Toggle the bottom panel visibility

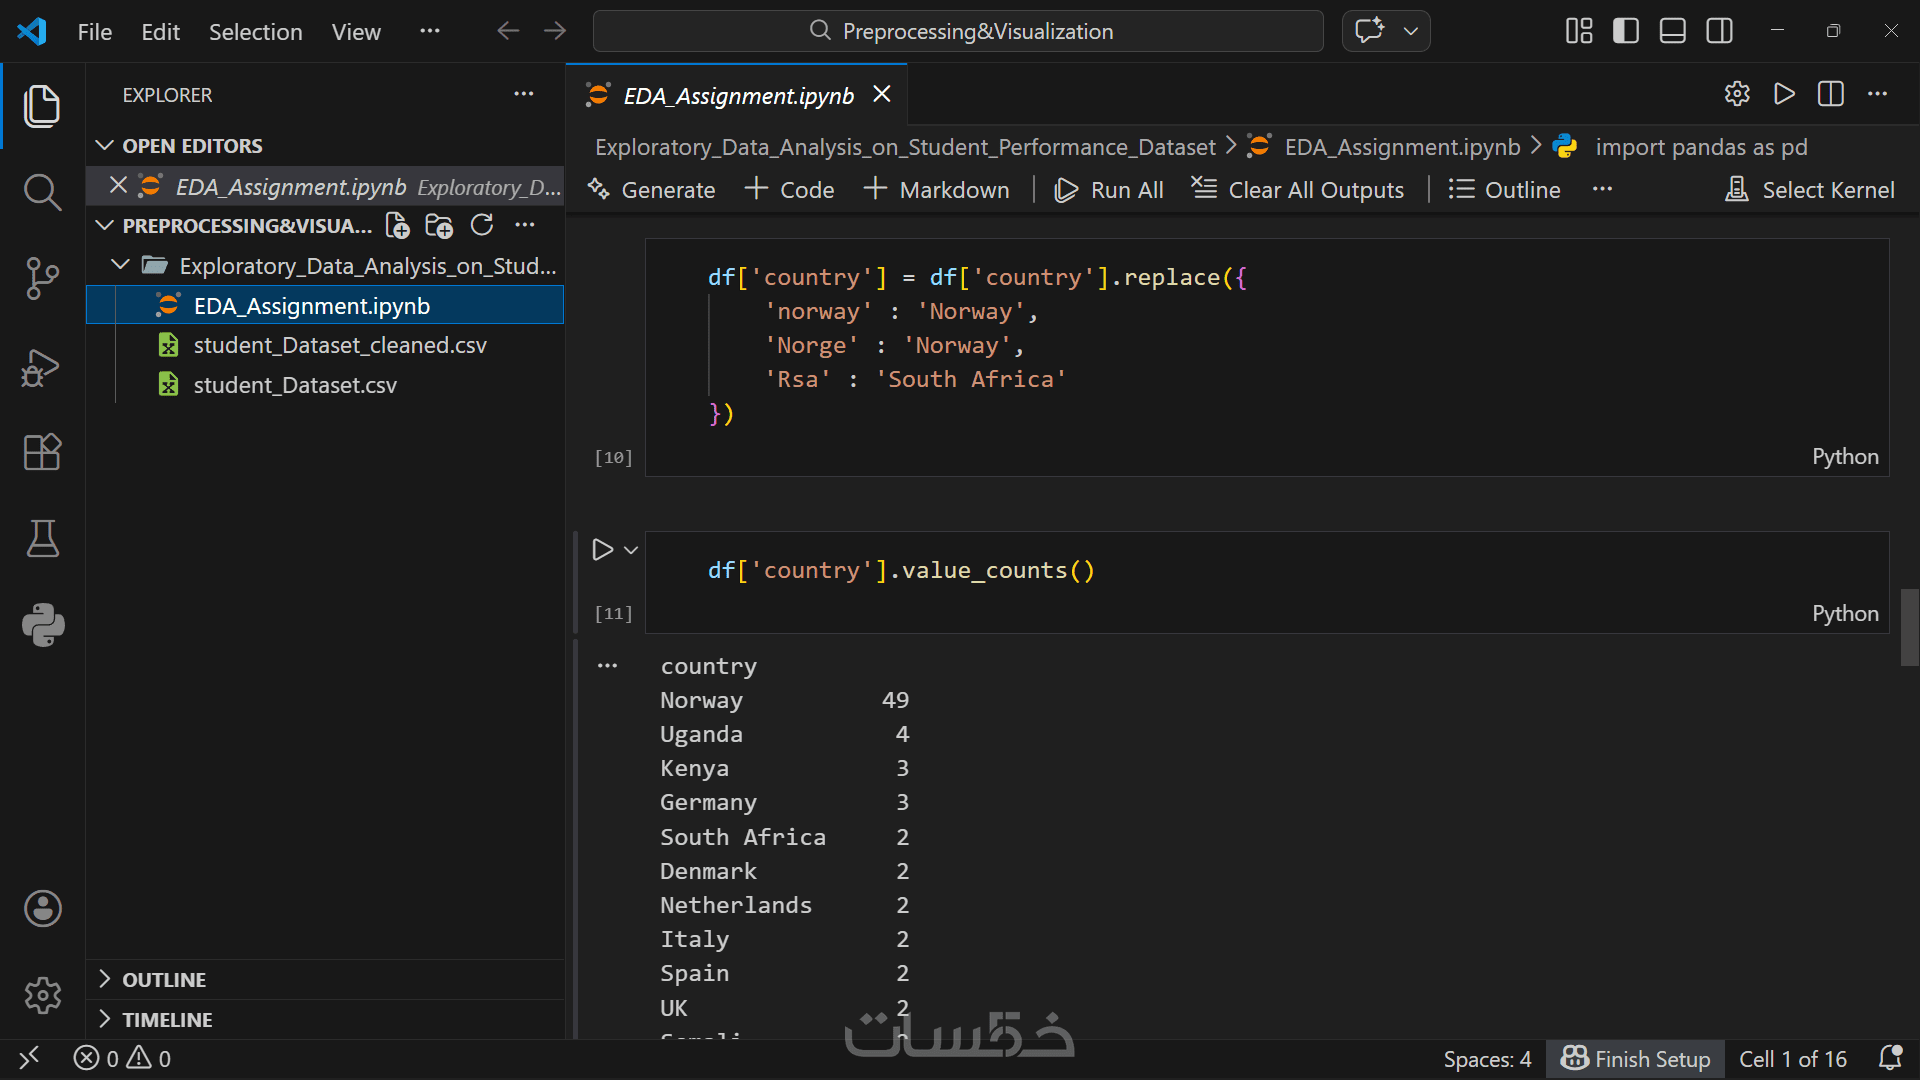[x=1673, y=31]
